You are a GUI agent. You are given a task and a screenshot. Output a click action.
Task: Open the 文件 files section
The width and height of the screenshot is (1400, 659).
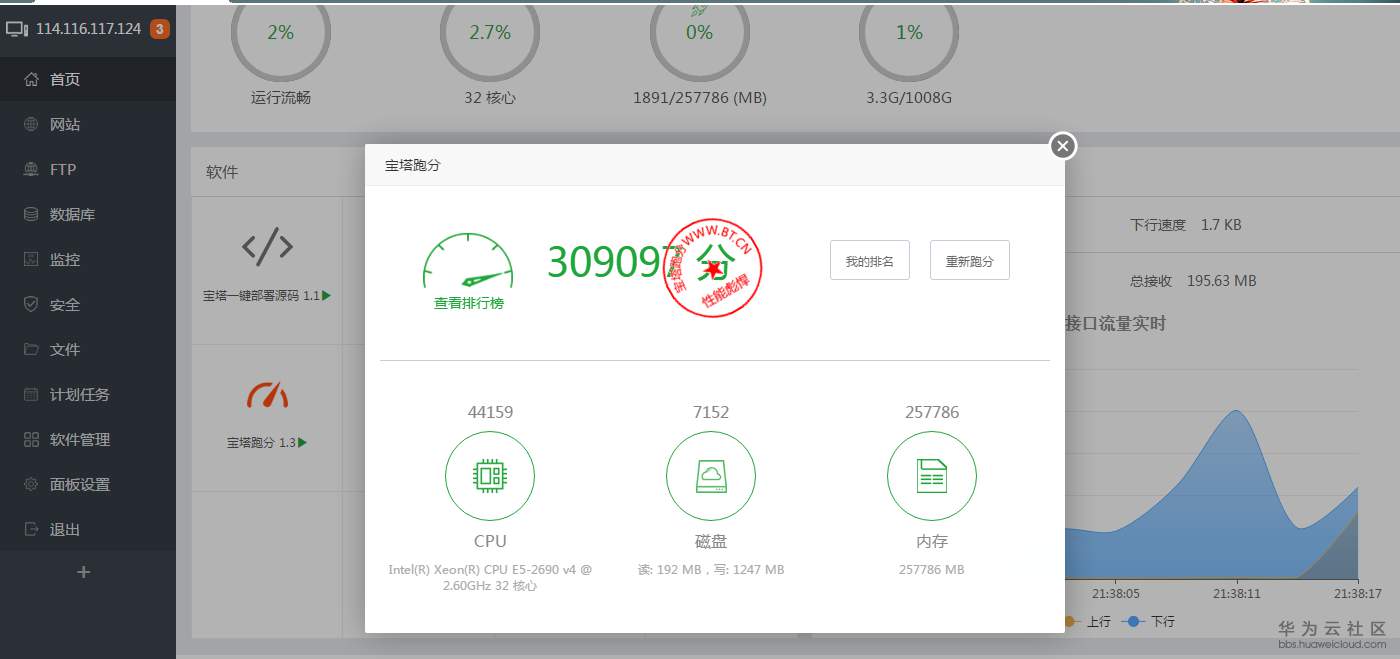click(88, 349)
